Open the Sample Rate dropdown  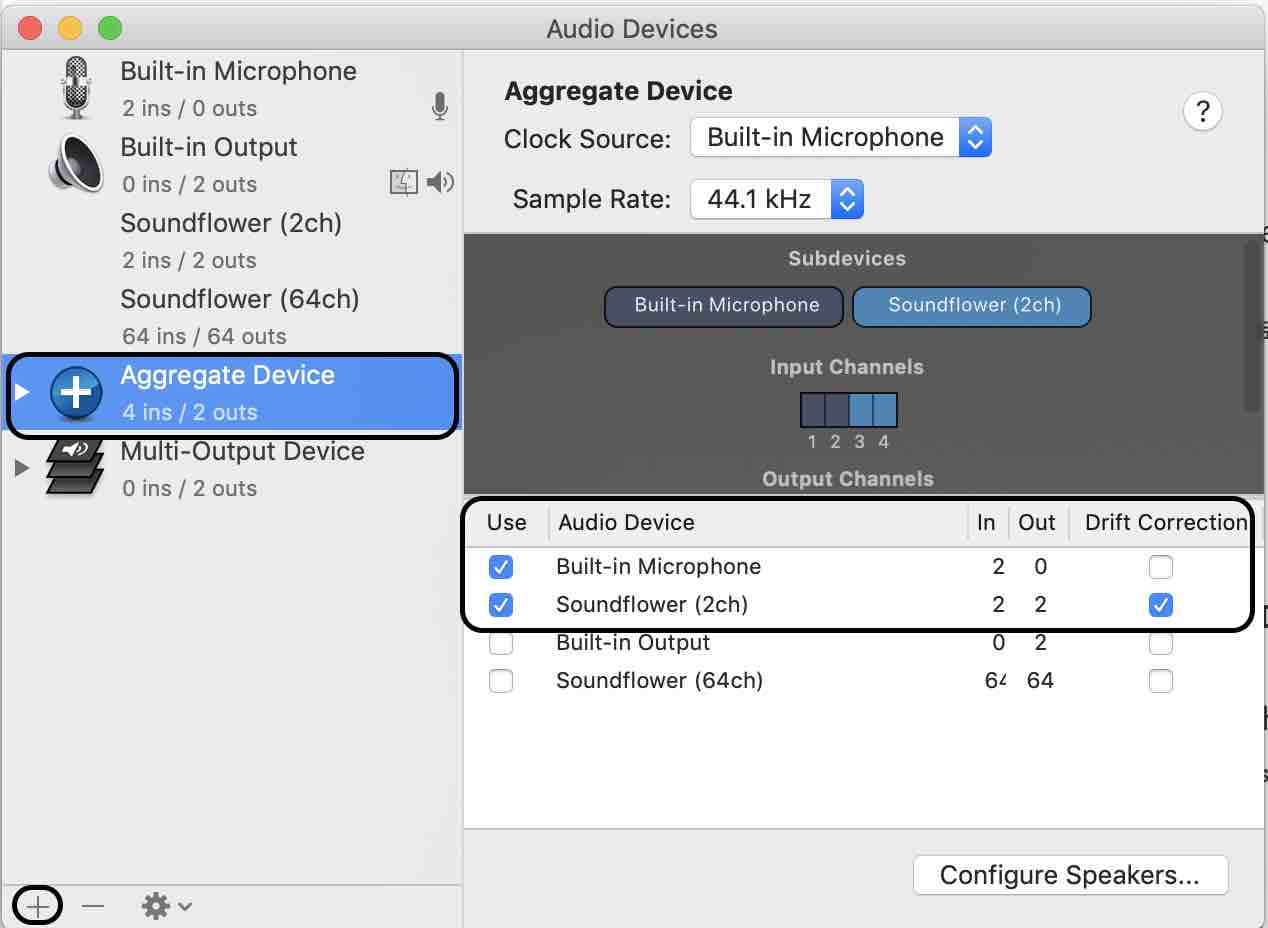776,199
